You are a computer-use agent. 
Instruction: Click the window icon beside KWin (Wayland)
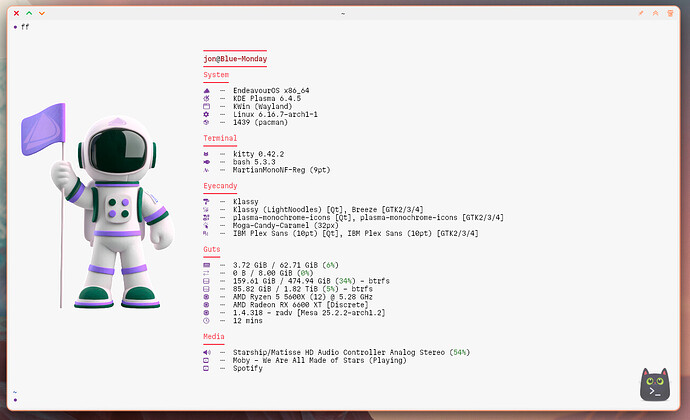click(x=206, y=107)
